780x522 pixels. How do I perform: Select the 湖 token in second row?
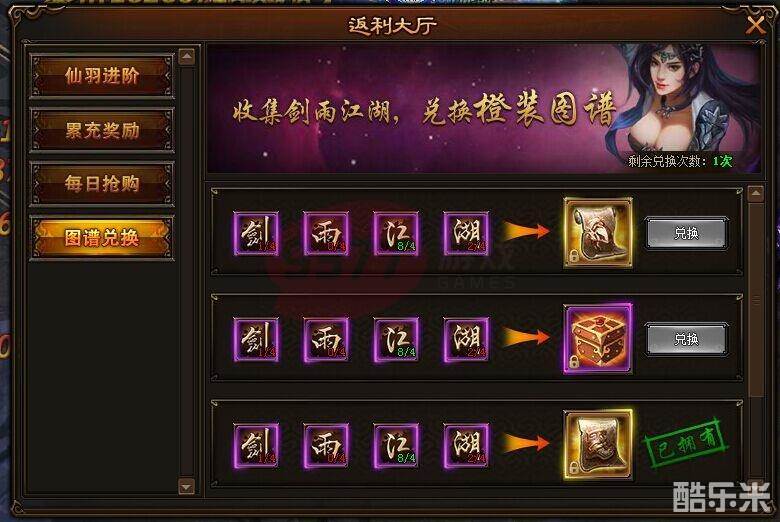click(x=466, y=340)
